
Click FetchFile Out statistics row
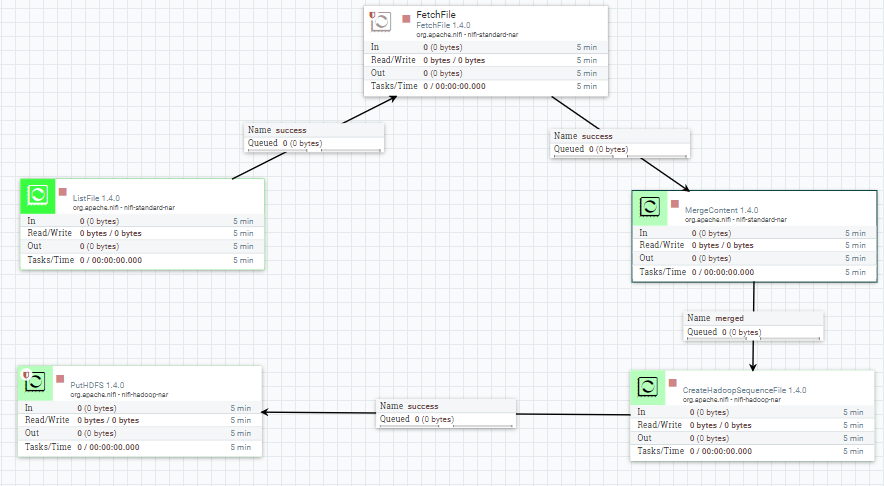[x=486, y=73]
